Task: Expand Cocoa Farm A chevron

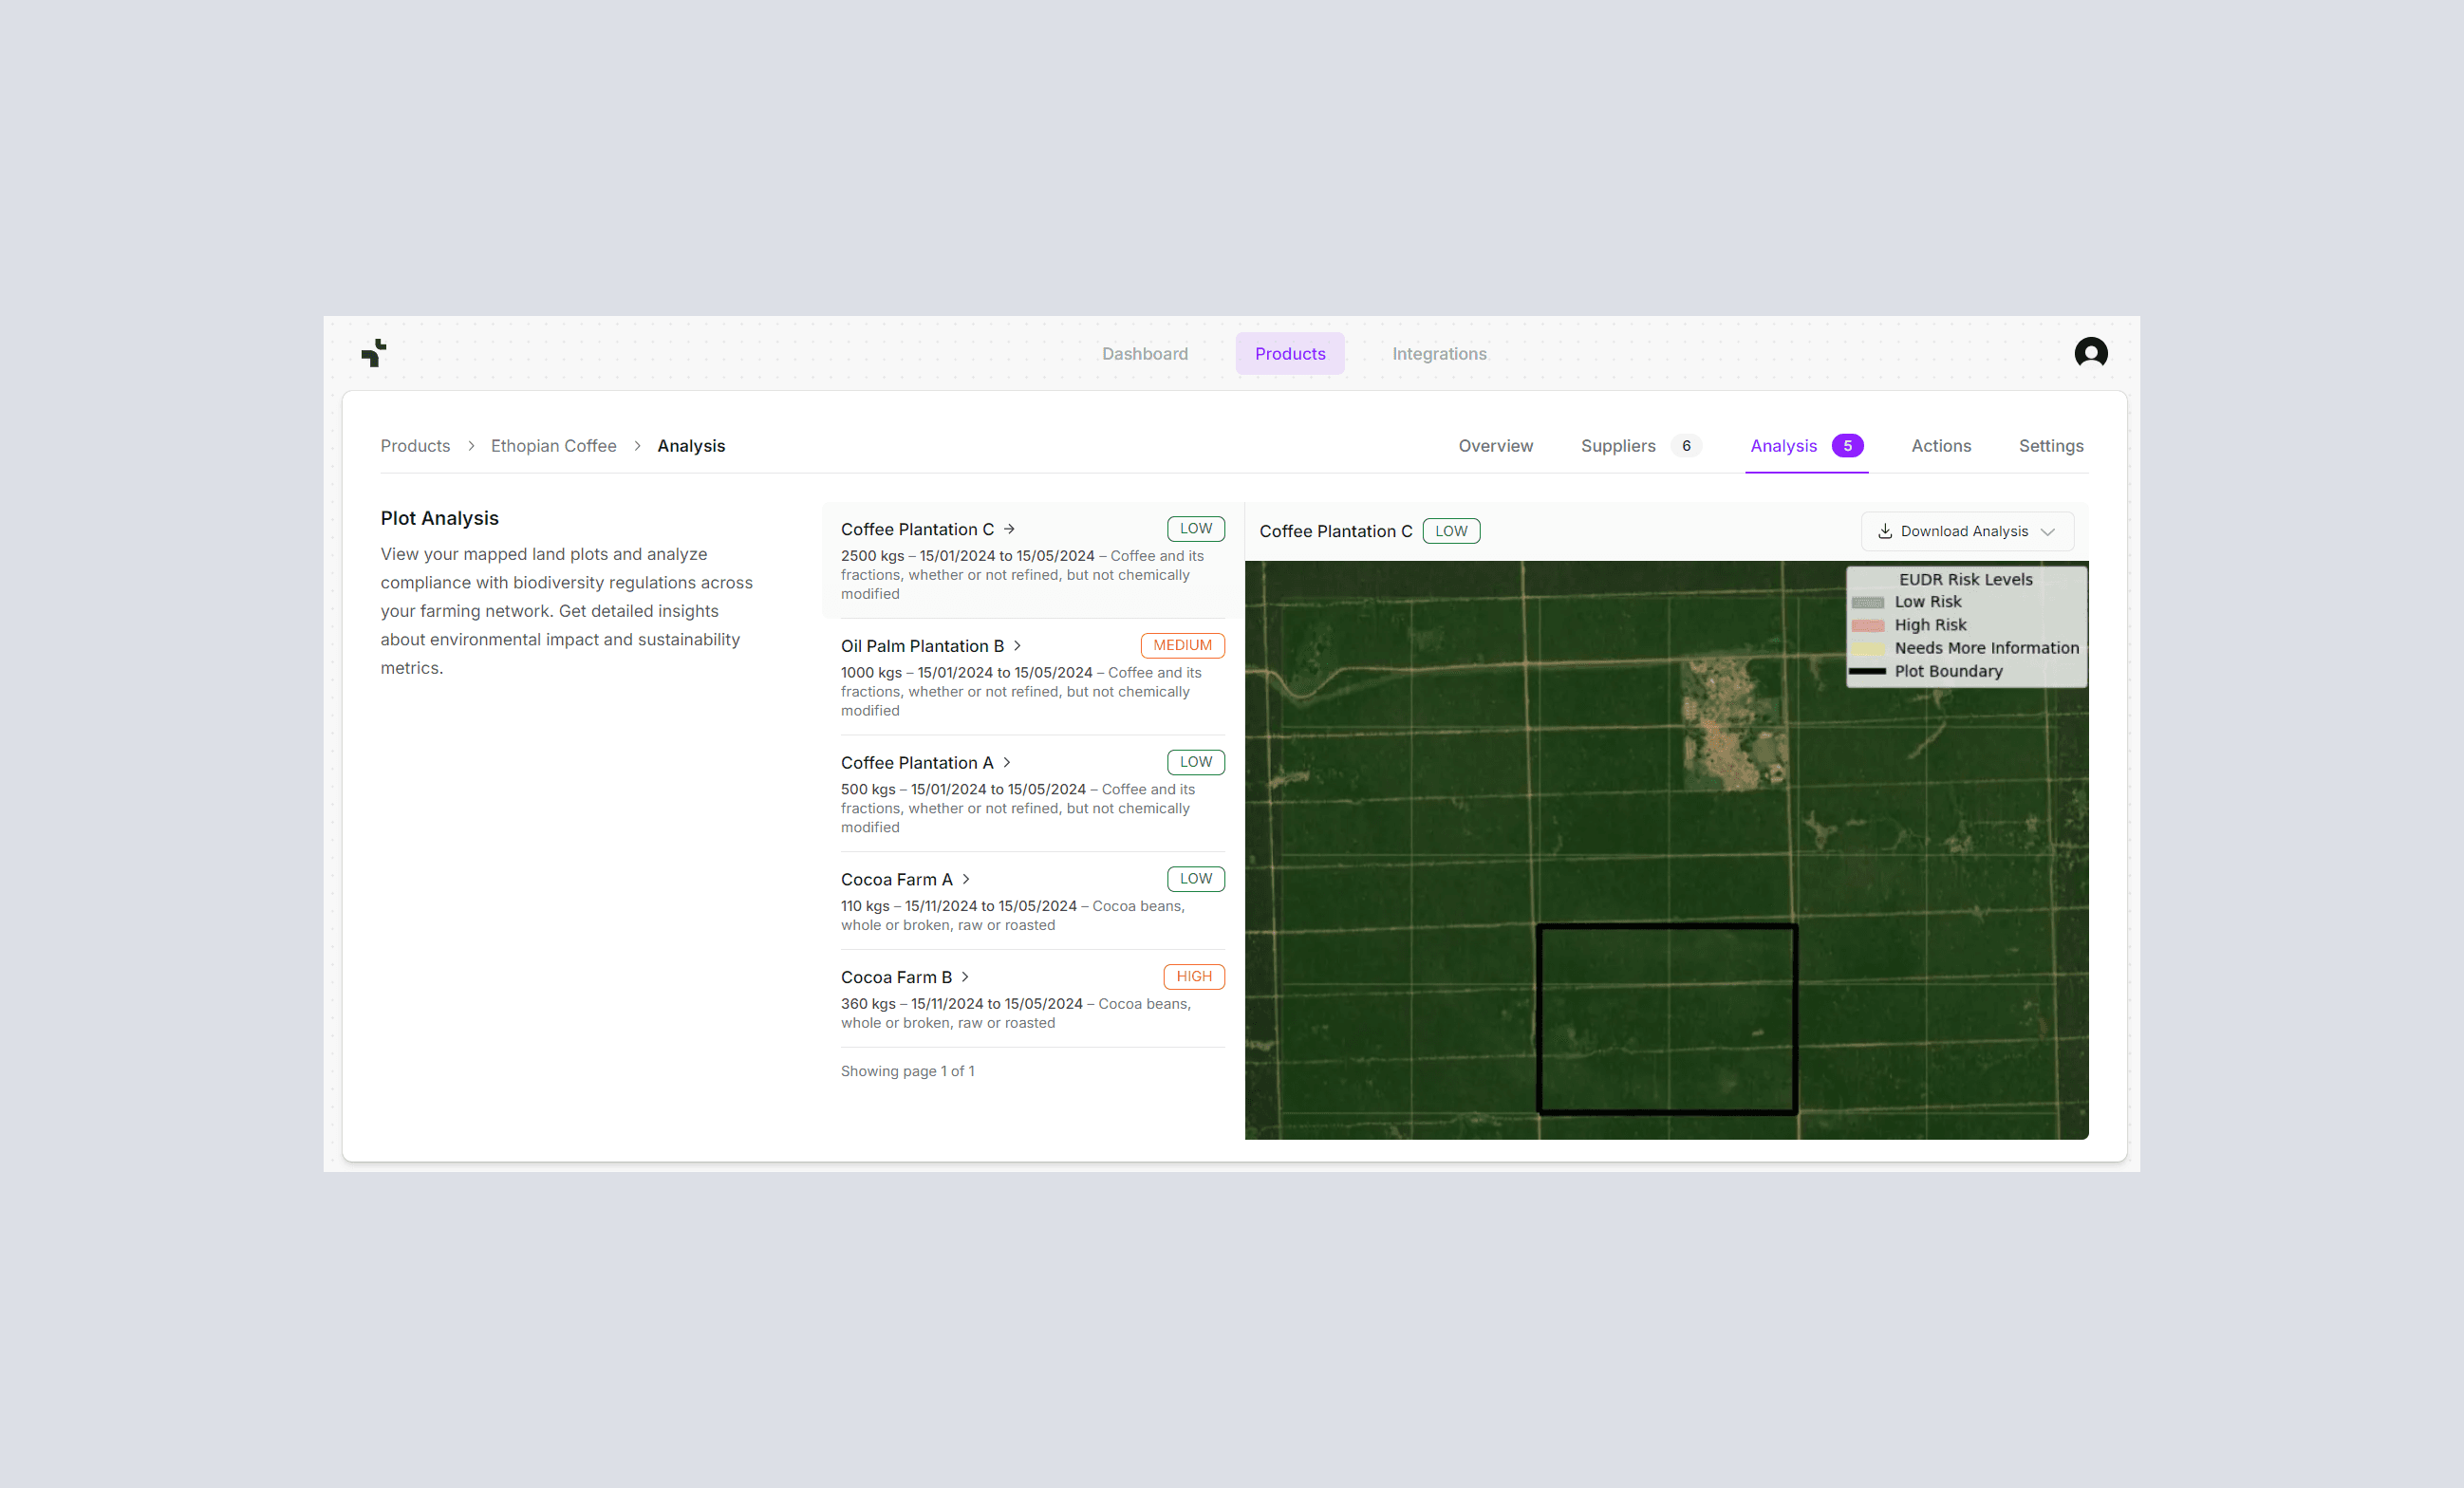Action: click(966, 879)
